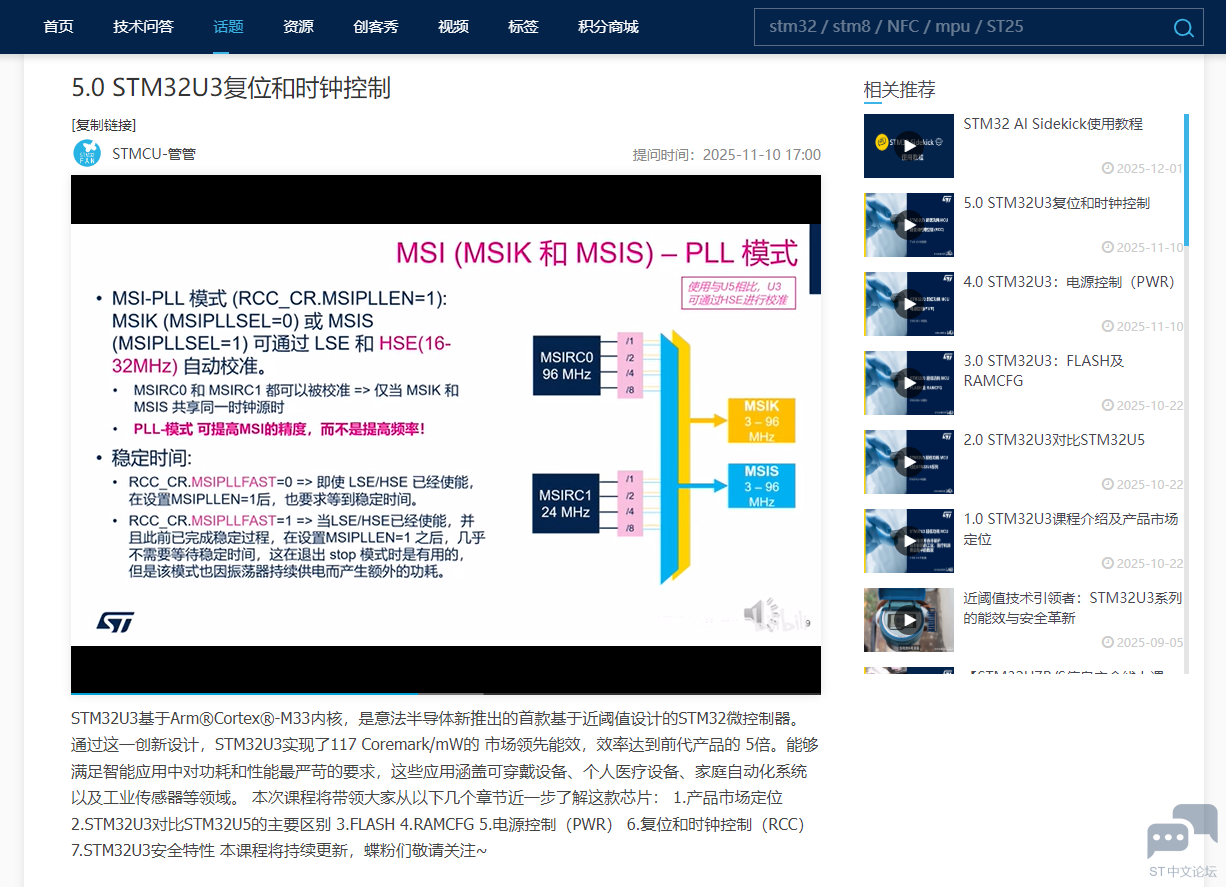Open the 积分商城 navigation item
This screenshot has height=887, width=1226.
(x=608, y=26)
